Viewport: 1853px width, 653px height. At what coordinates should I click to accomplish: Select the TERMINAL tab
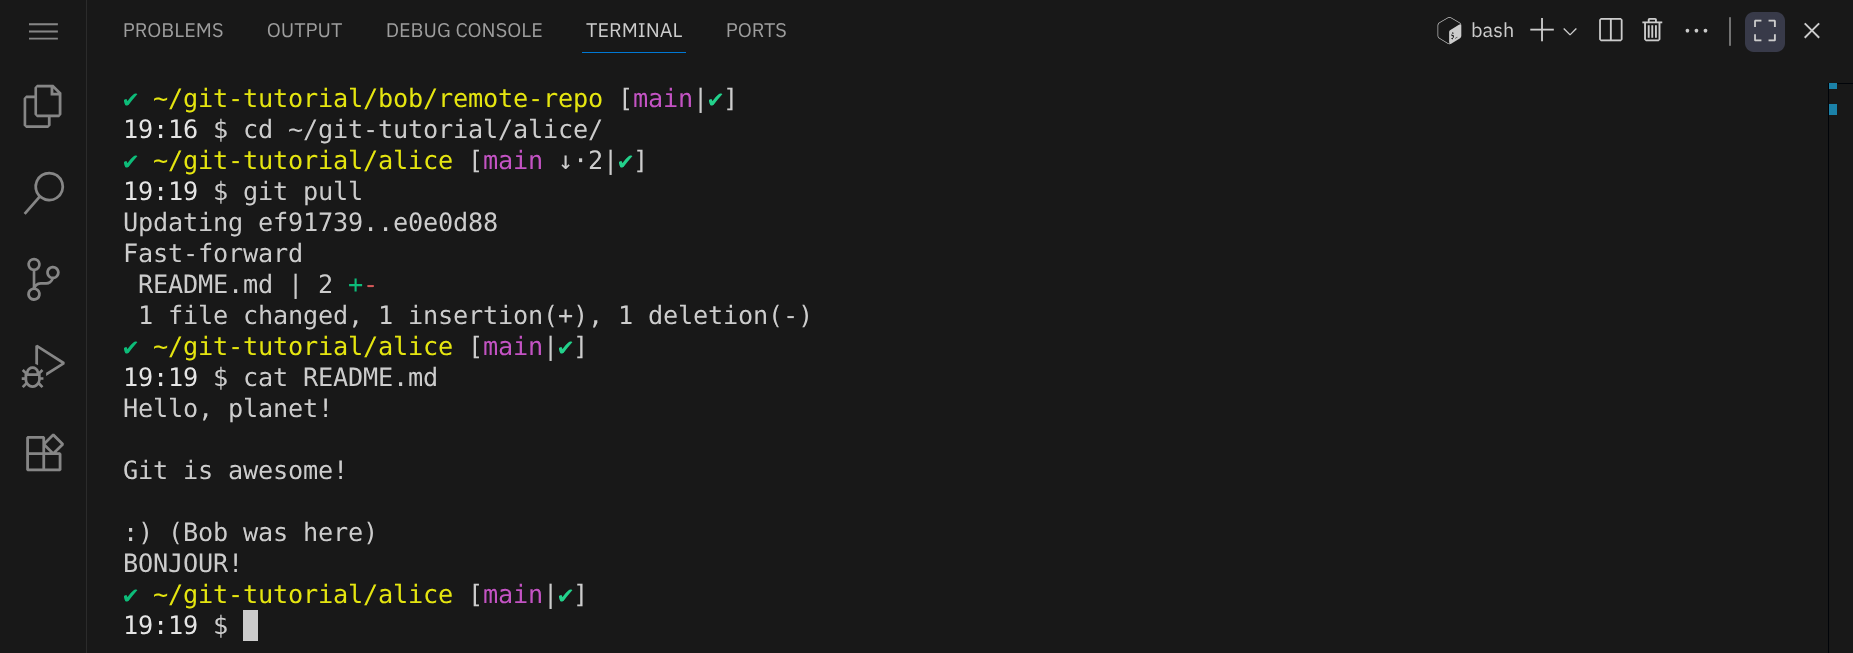(634, 31)
